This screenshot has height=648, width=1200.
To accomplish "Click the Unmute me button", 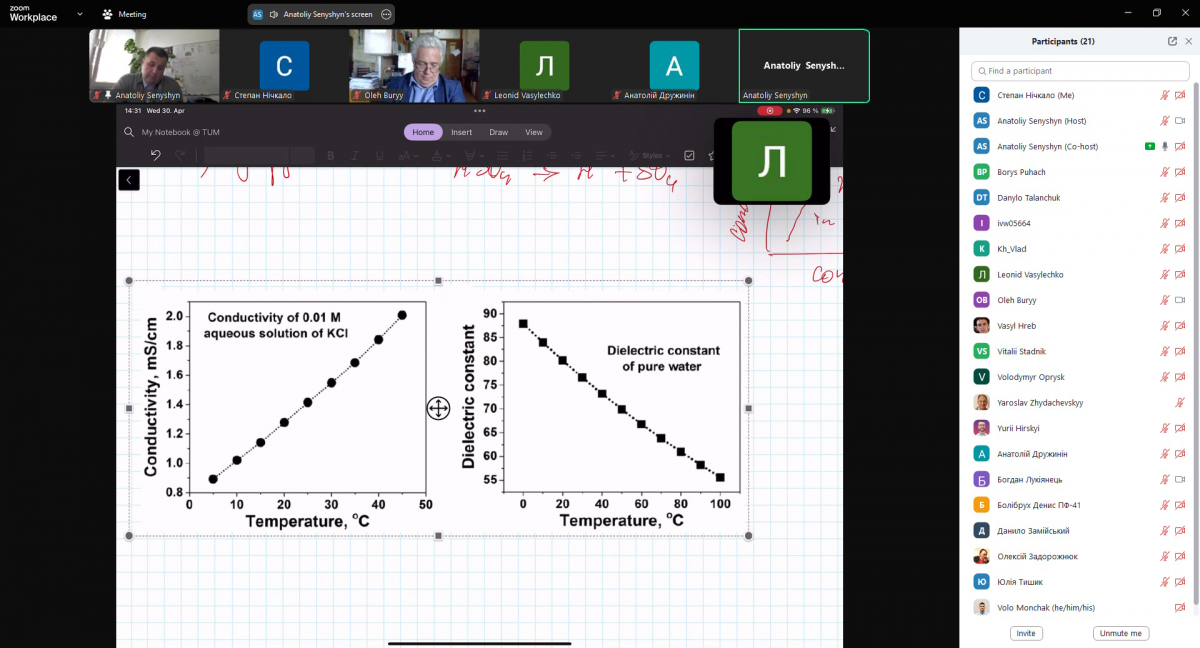I will pos(1120,633).
